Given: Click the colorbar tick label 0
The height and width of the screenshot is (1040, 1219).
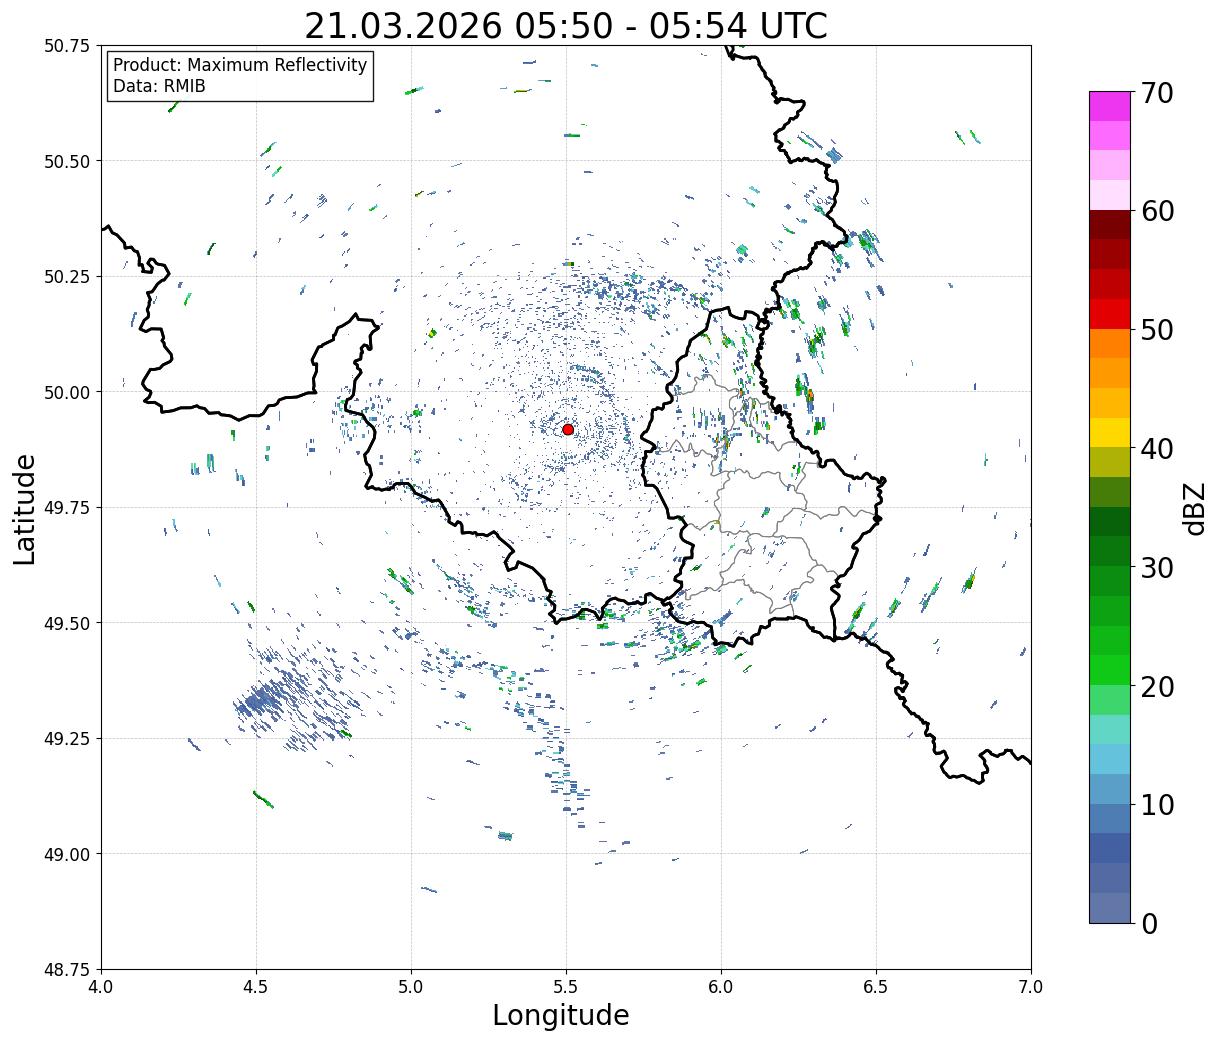Looking at the screenshot, I should point(1149,923).
